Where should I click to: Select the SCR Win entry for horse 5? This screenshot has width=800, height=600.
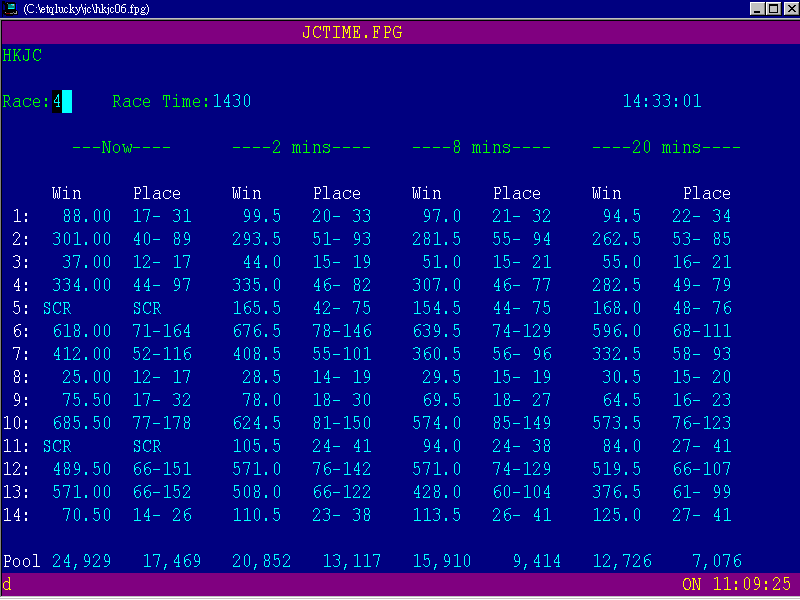57,308
